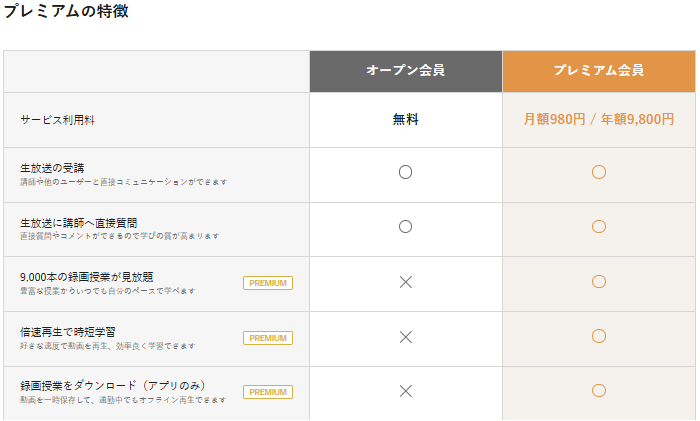The width and height of the screenshot is (700, 421).
Task: Click the premium circle for 生放送に講師へ直接質問
Action: [x=598, y=227]
